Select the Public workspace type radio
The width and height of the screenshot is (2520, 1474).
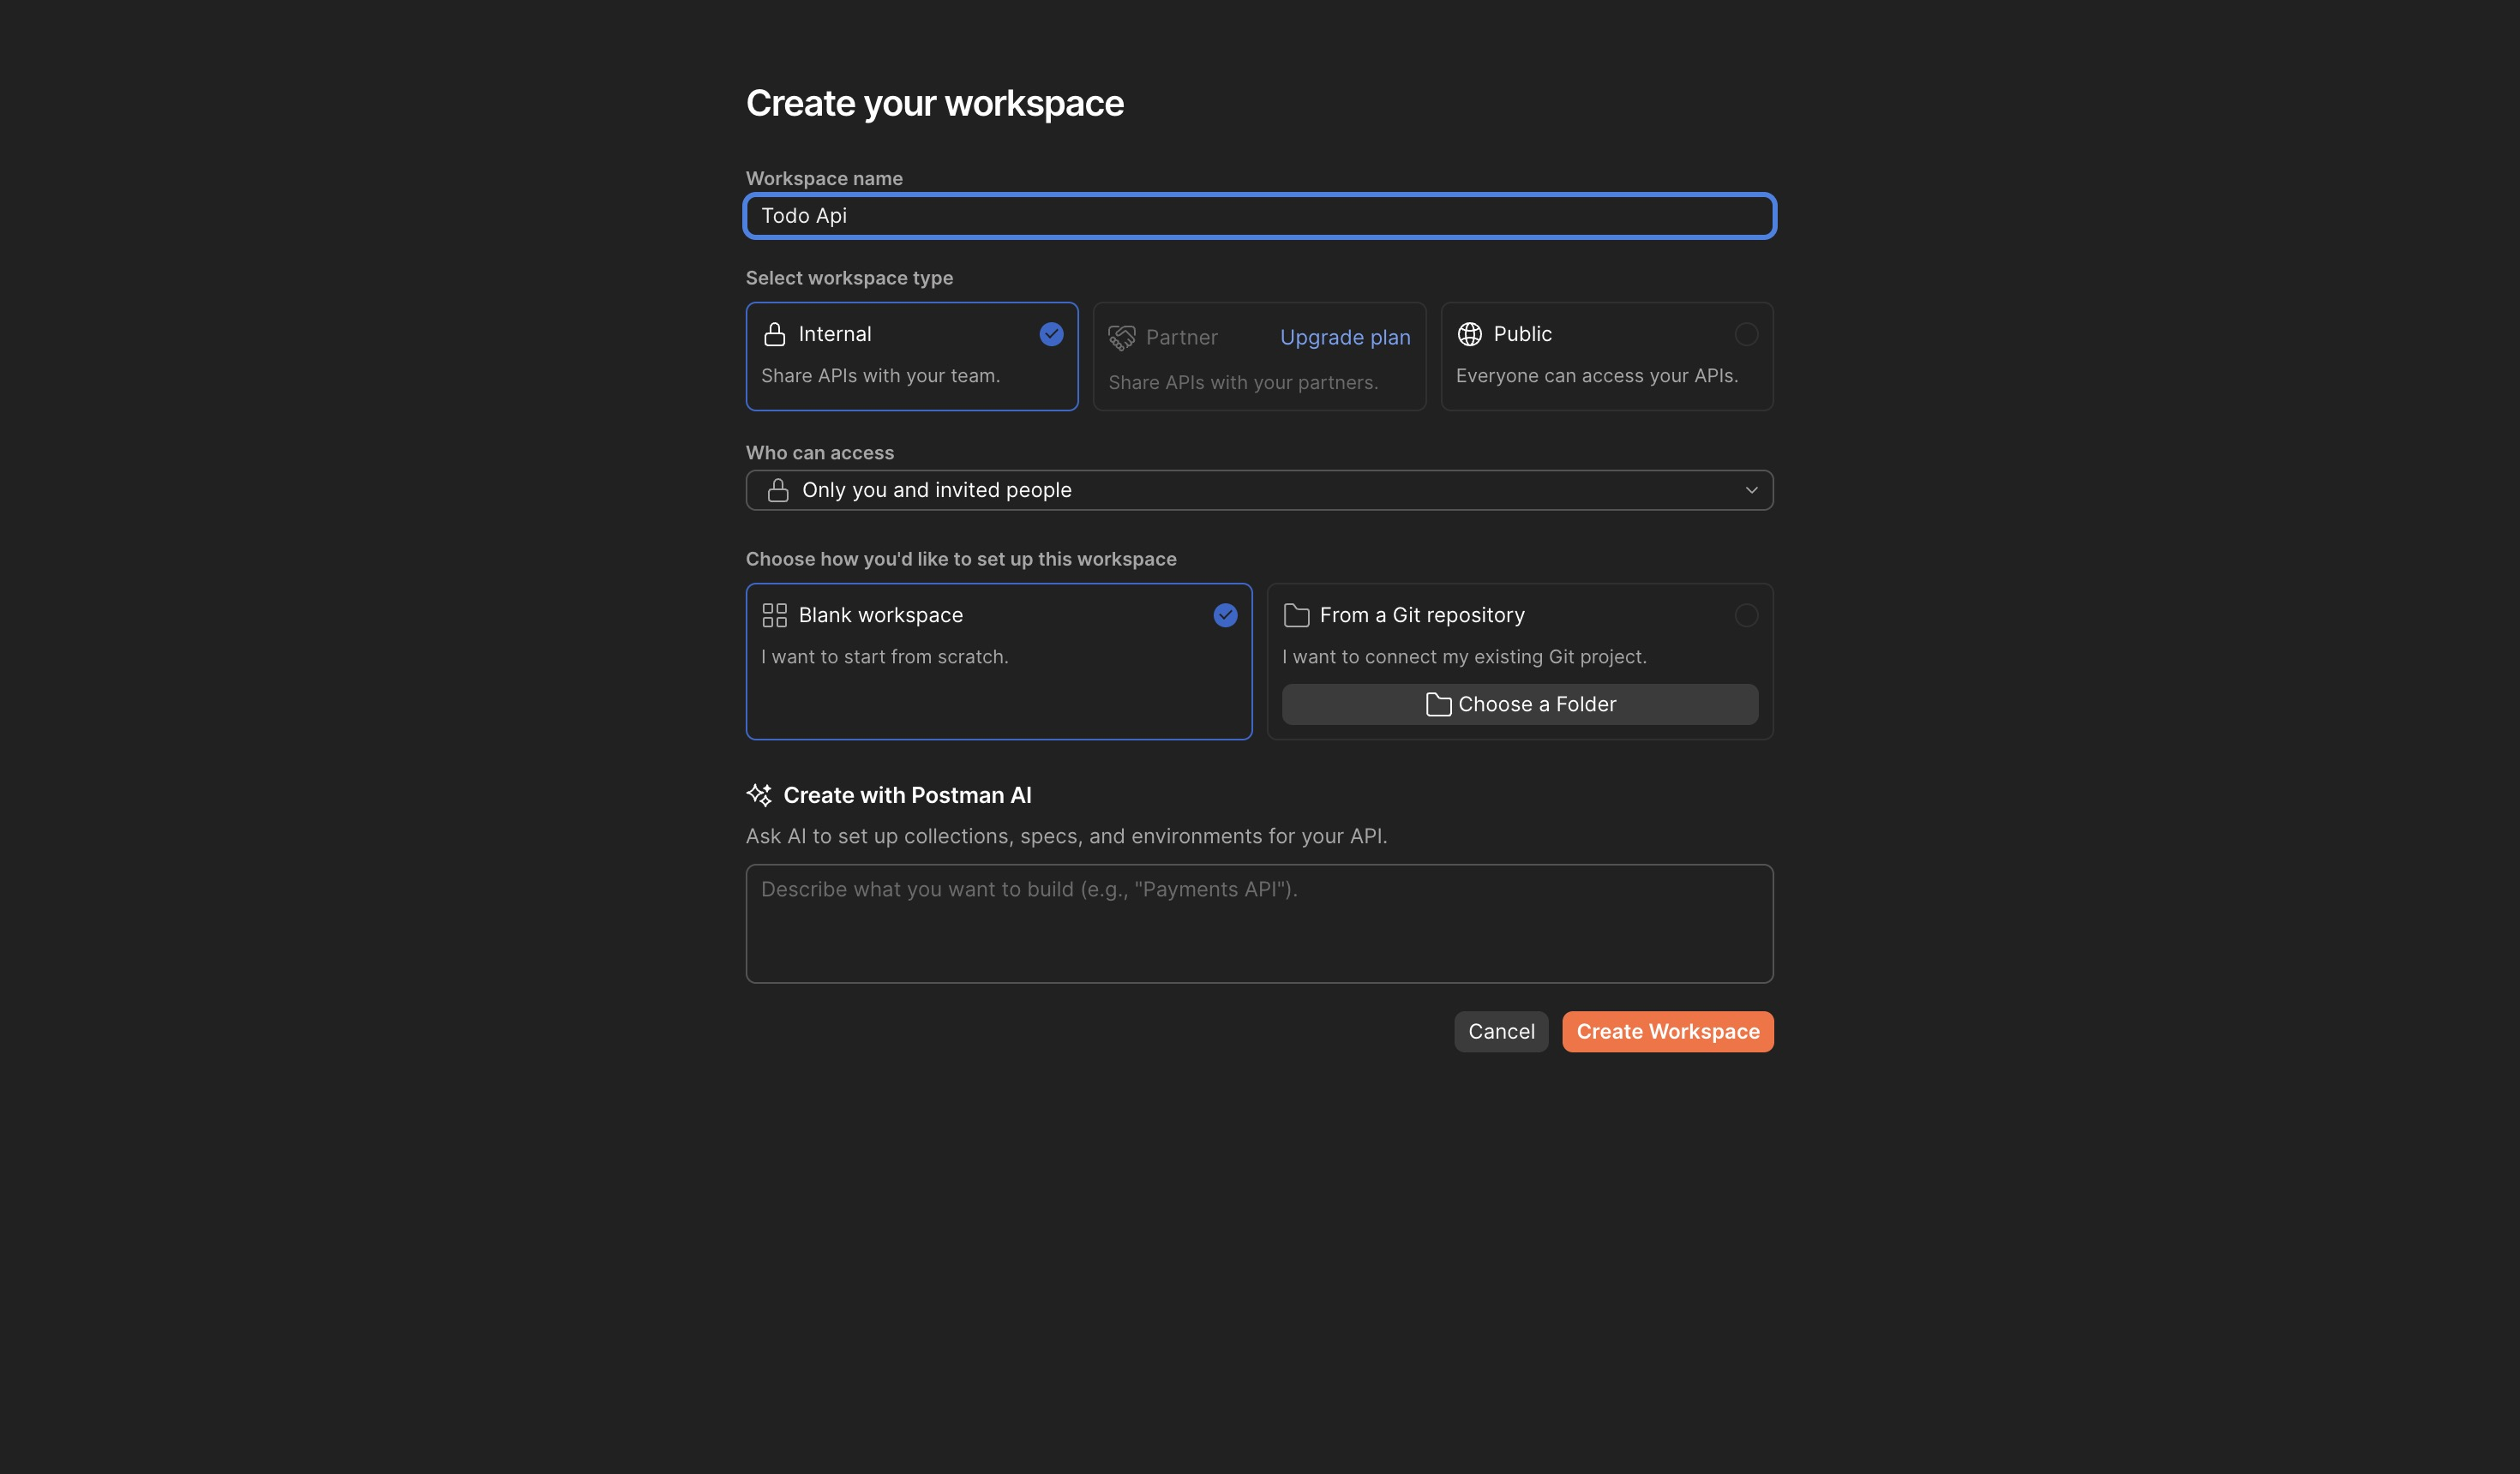click(x=1746, y=334)
